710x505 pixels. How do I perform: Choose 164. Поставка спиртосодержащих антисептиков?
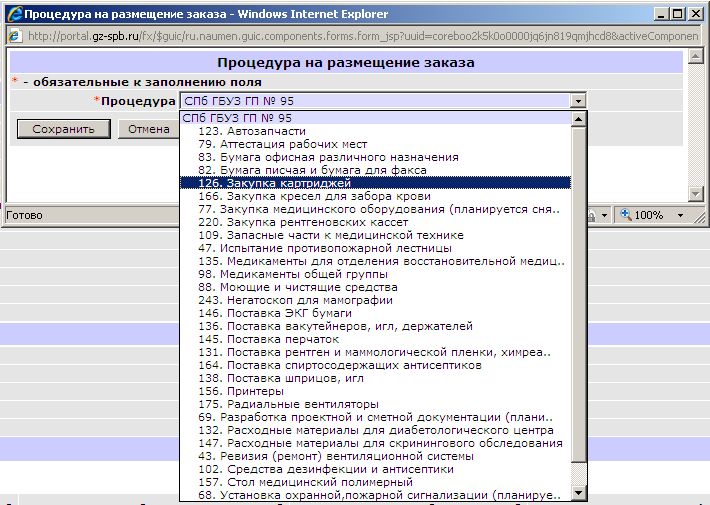tap(375, 365)
